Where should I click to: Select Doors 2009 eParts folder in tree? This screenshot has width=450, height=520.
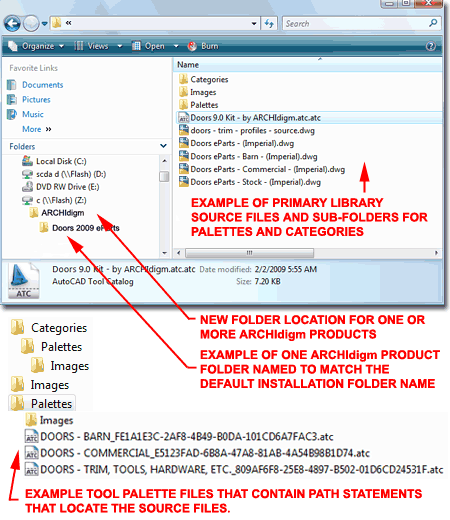pos(86,228)
